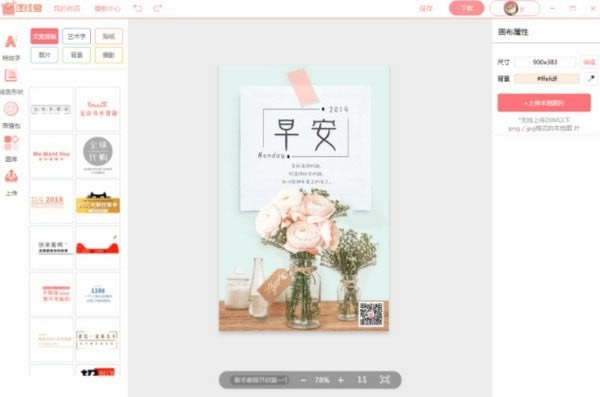Click the canvas size 900x383 field

tap(545, 62)
